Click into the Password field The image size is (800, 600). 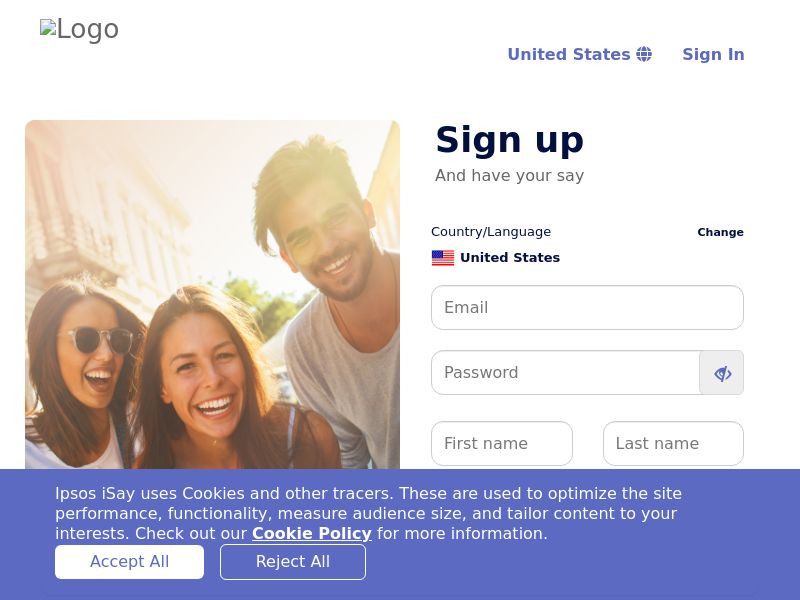[x=565, y=373]
